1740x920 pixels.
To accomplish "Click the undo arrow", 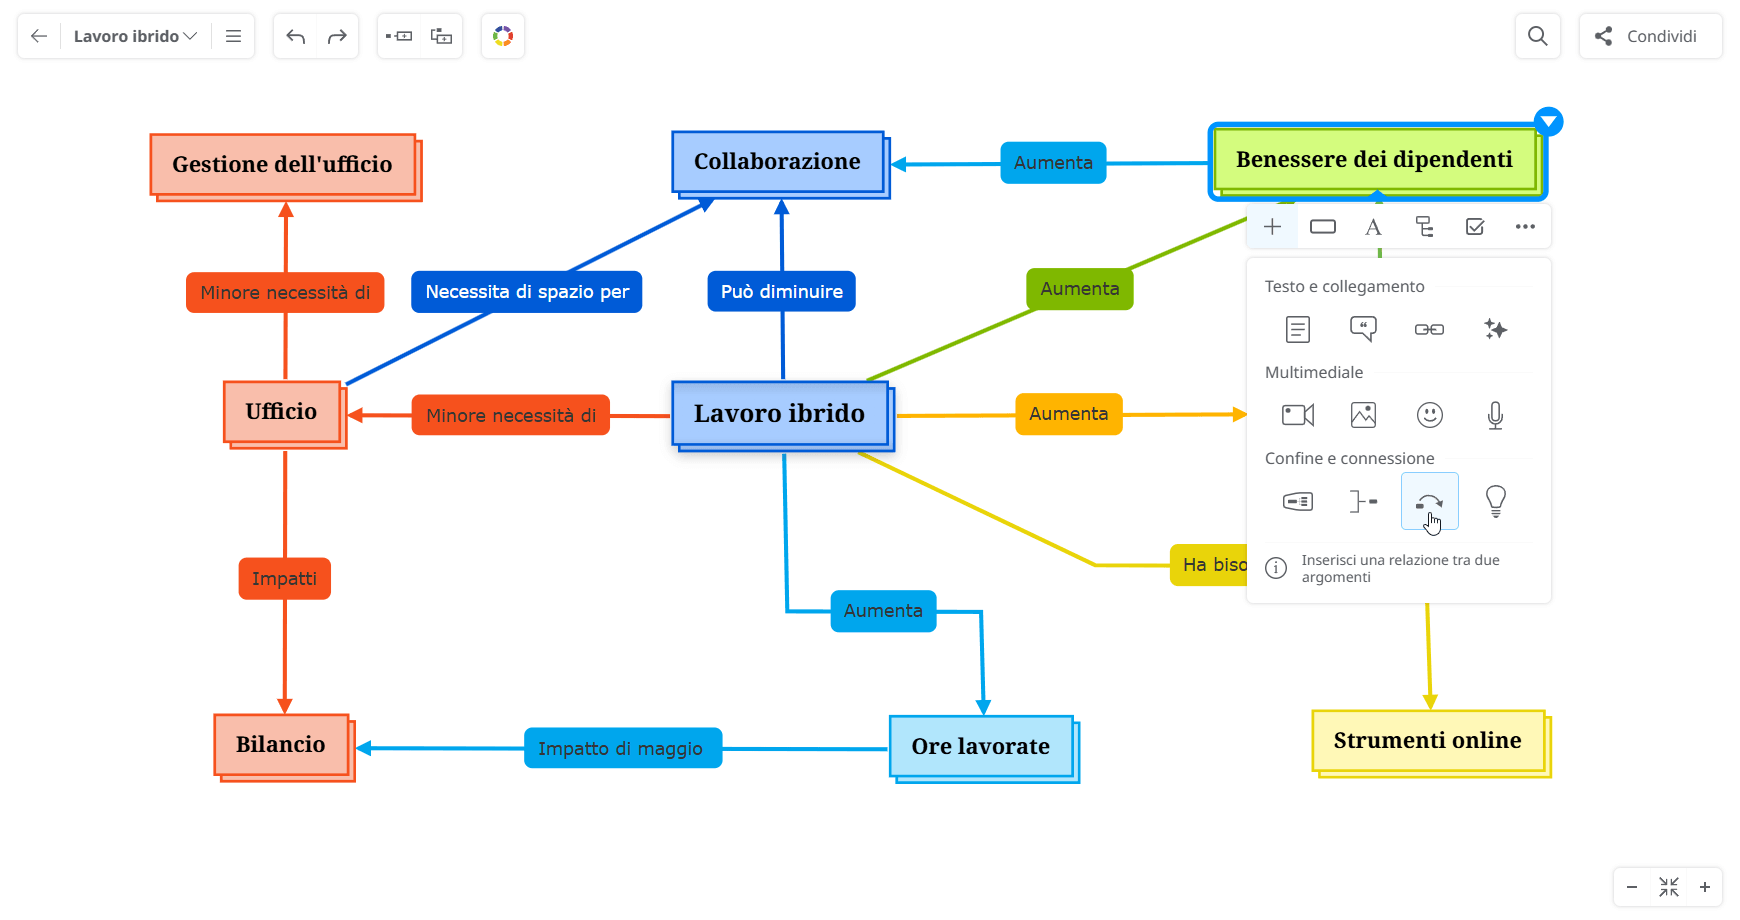I will coord(296,36).
